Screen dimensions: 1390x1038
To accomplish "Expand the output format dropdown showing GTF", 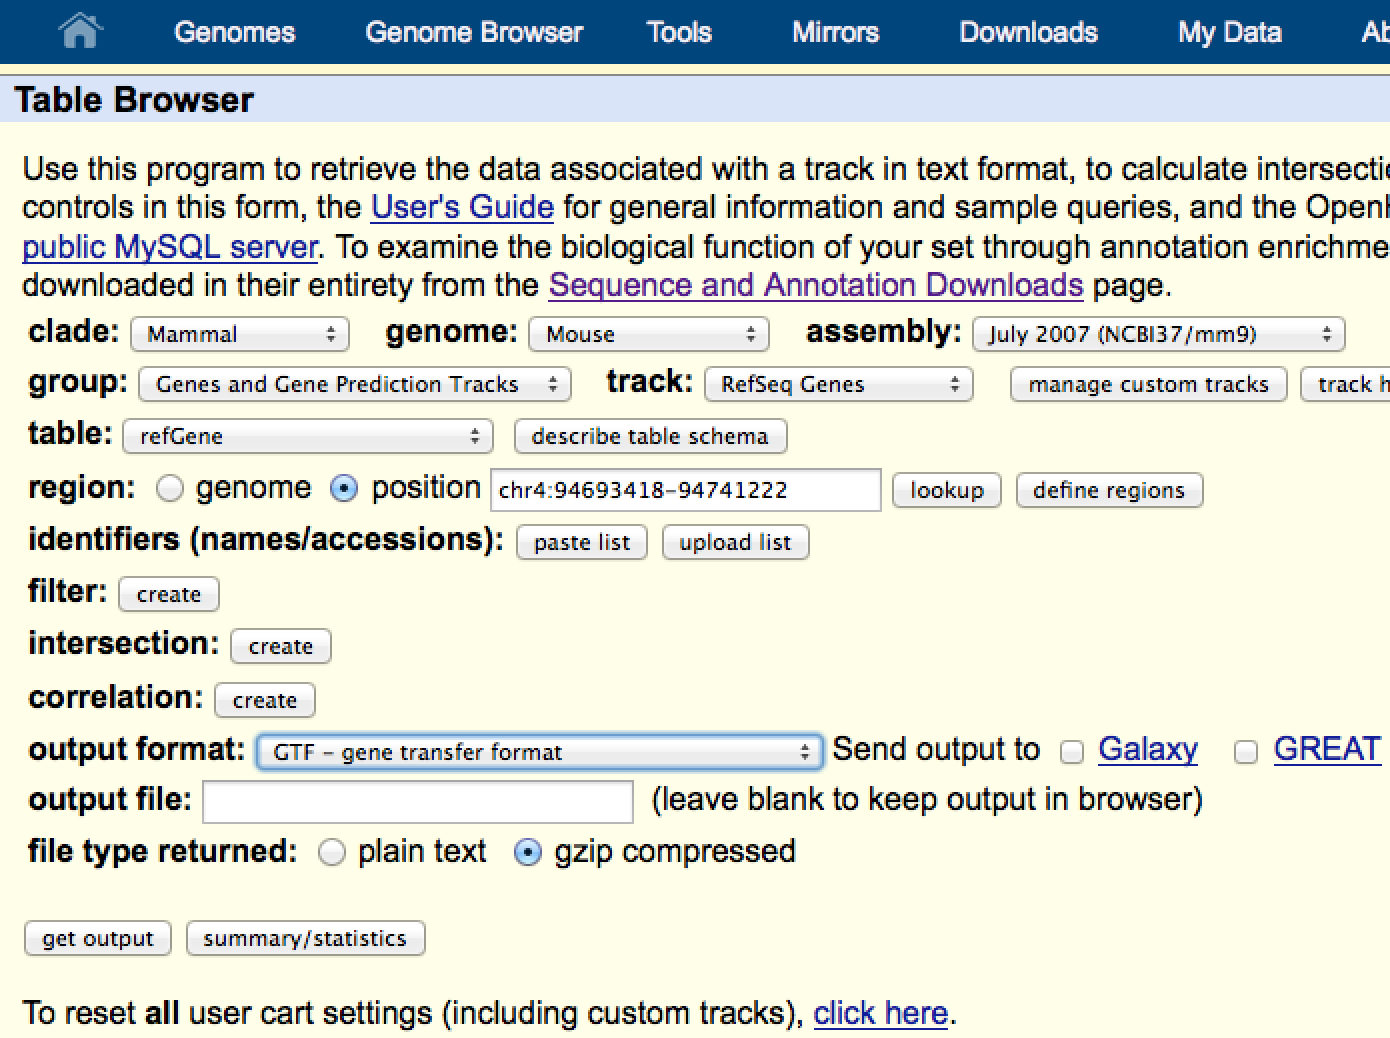I will tap(540, 752).
